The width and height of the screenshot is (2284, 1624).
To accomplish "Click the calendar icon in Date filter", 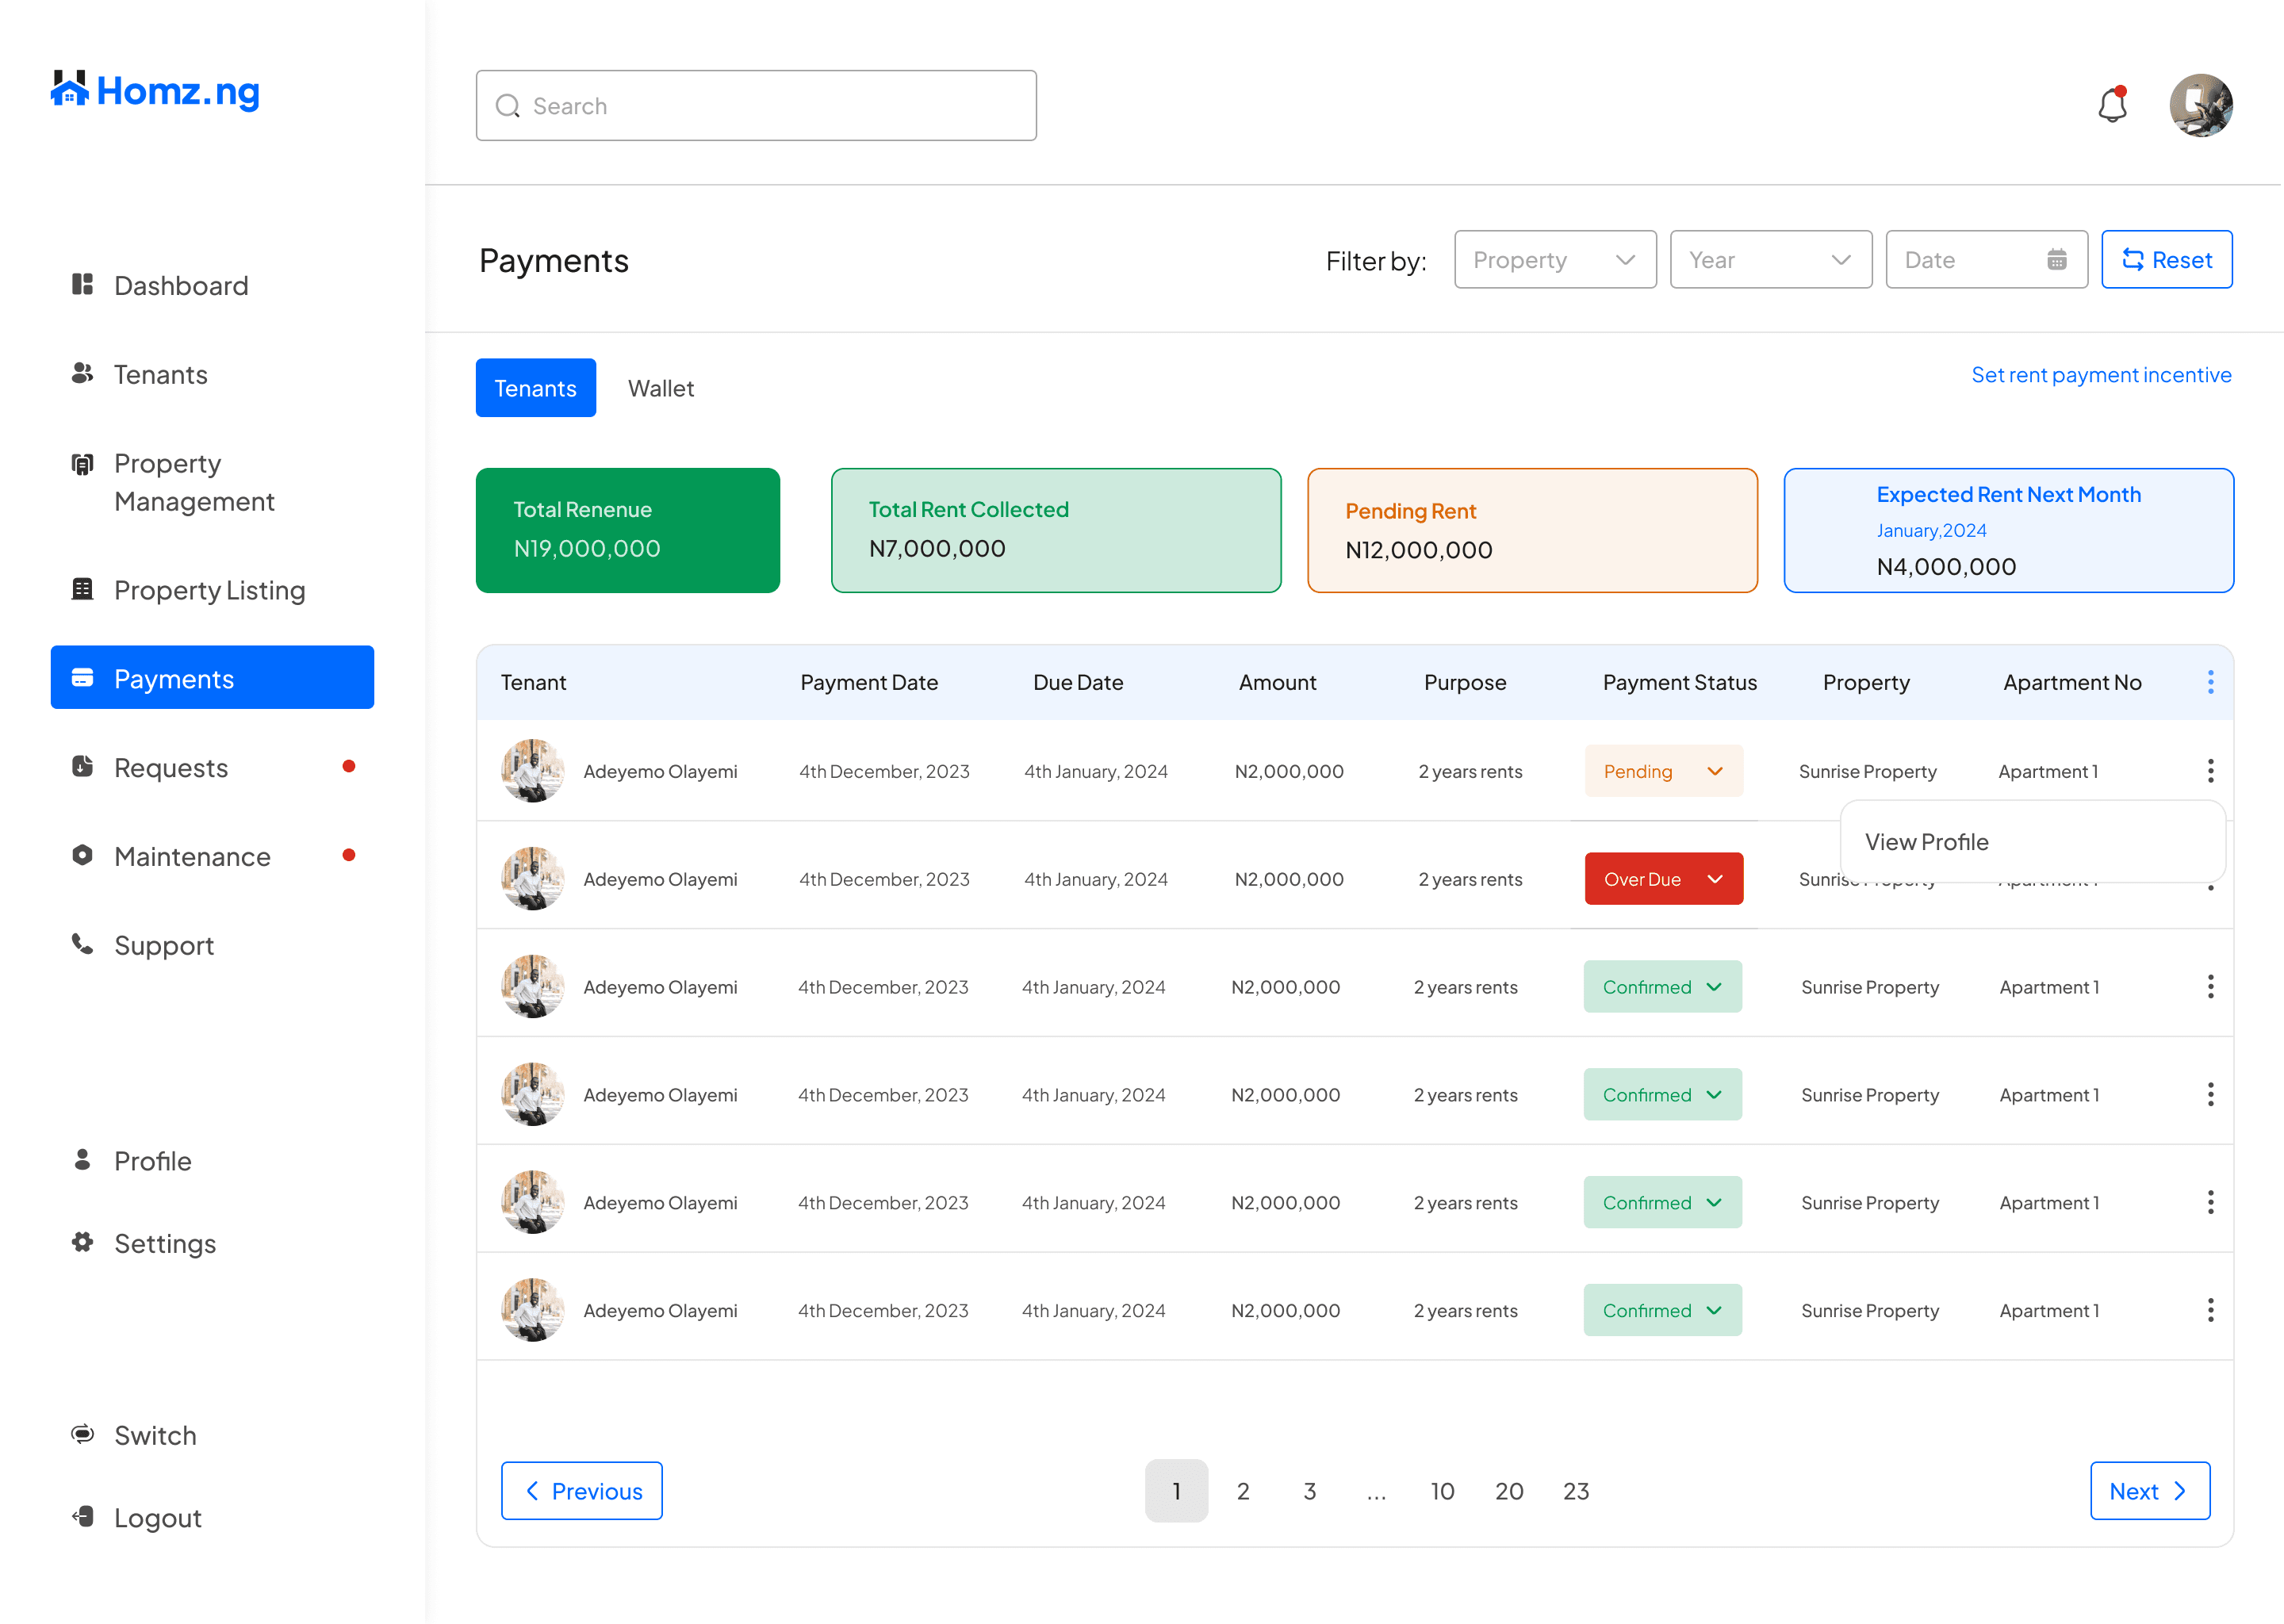I will coord(2056,260).
